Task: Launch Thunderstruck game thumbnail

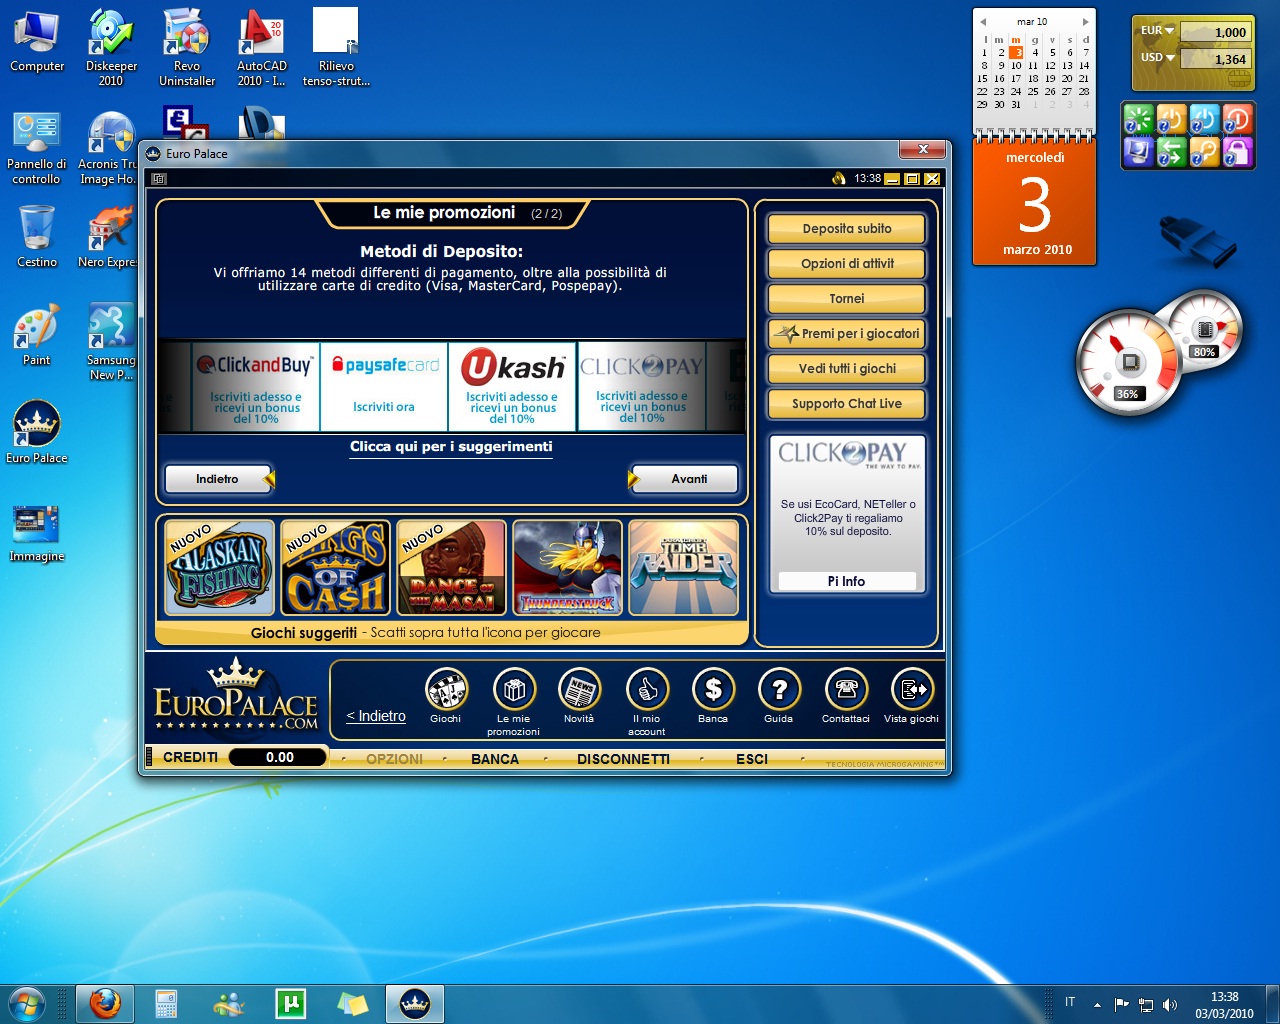Action: click(x=567, y=567)
